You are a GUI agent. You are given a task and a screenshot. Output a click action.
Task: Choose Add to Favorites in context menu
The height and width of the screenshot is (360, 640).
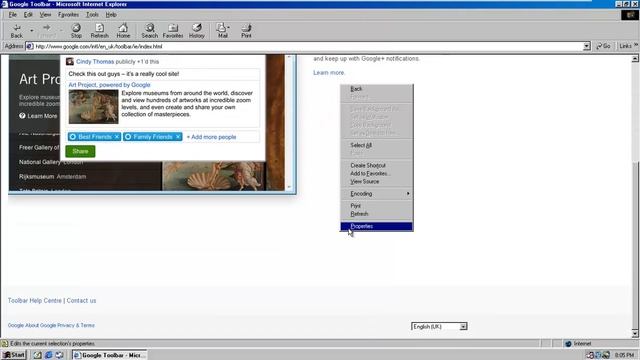(x=376, y=173)
